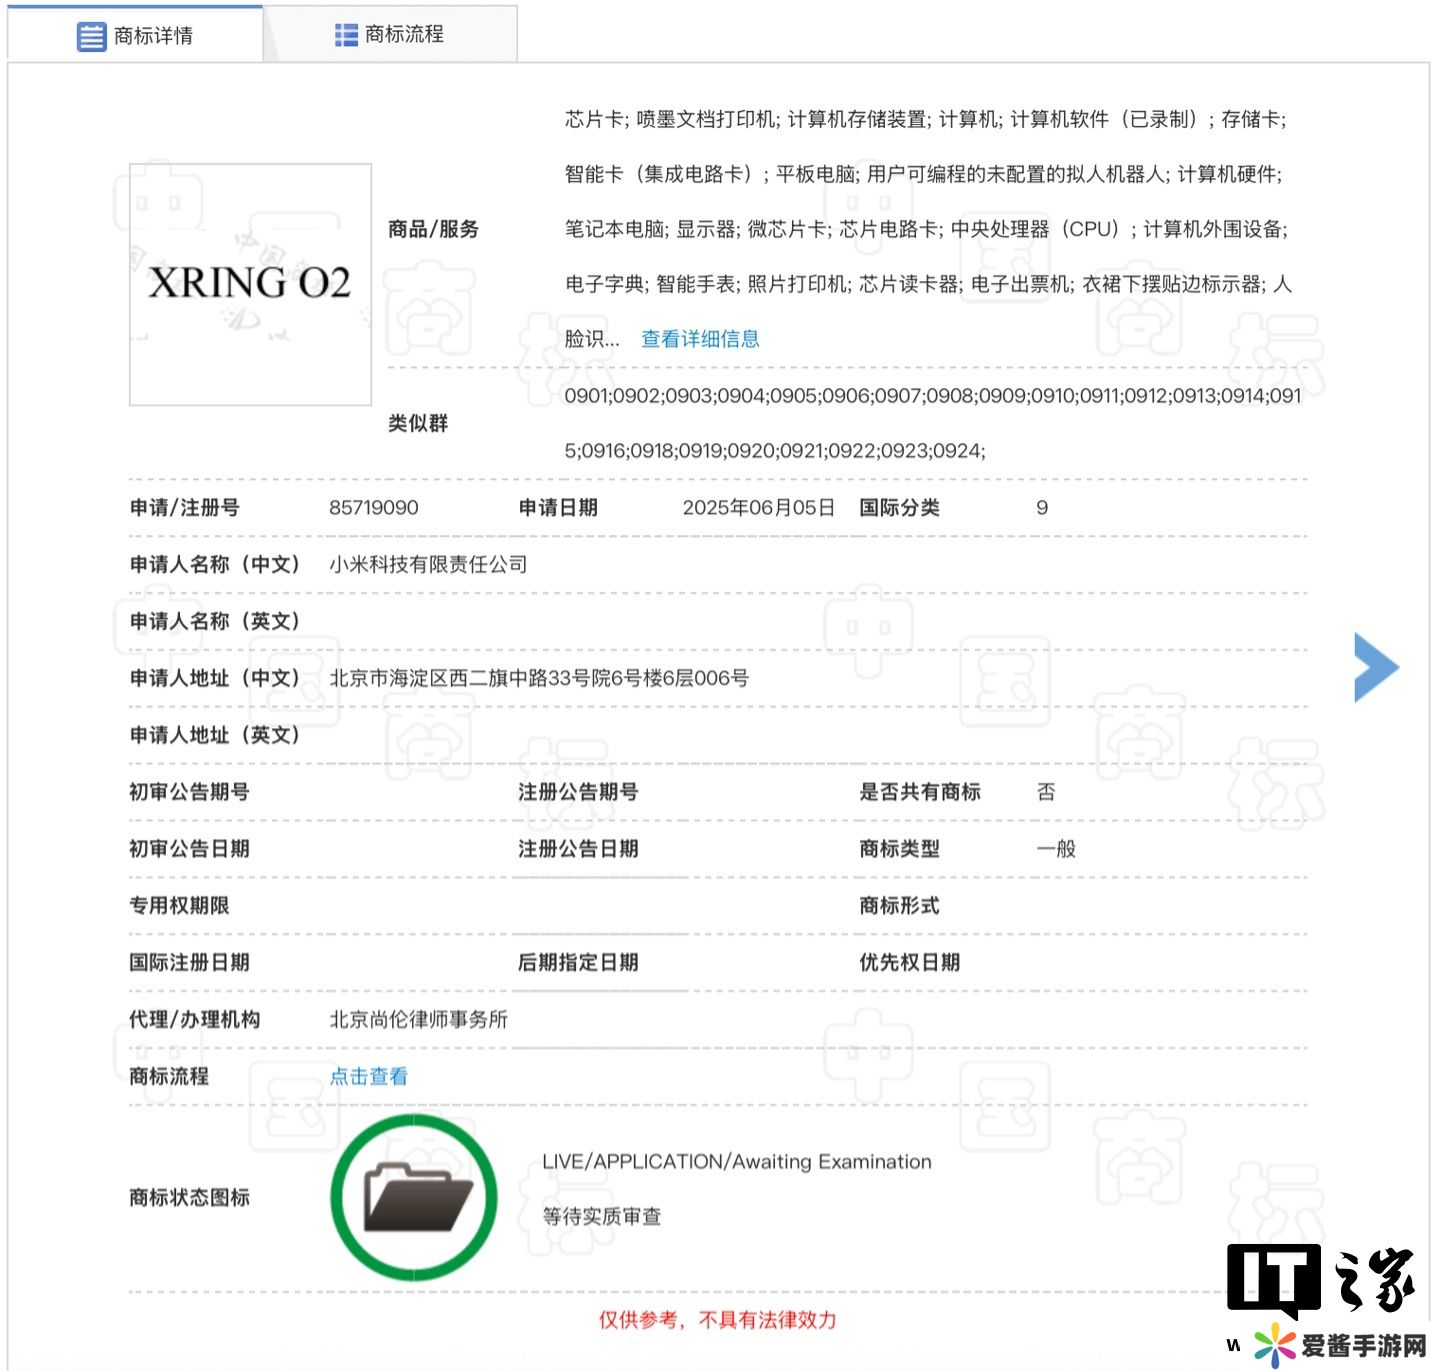Click the blue next arrow on right
Viewport: 1440px width, 1371px height.
pyautogui.click(x=1376, y=667)
